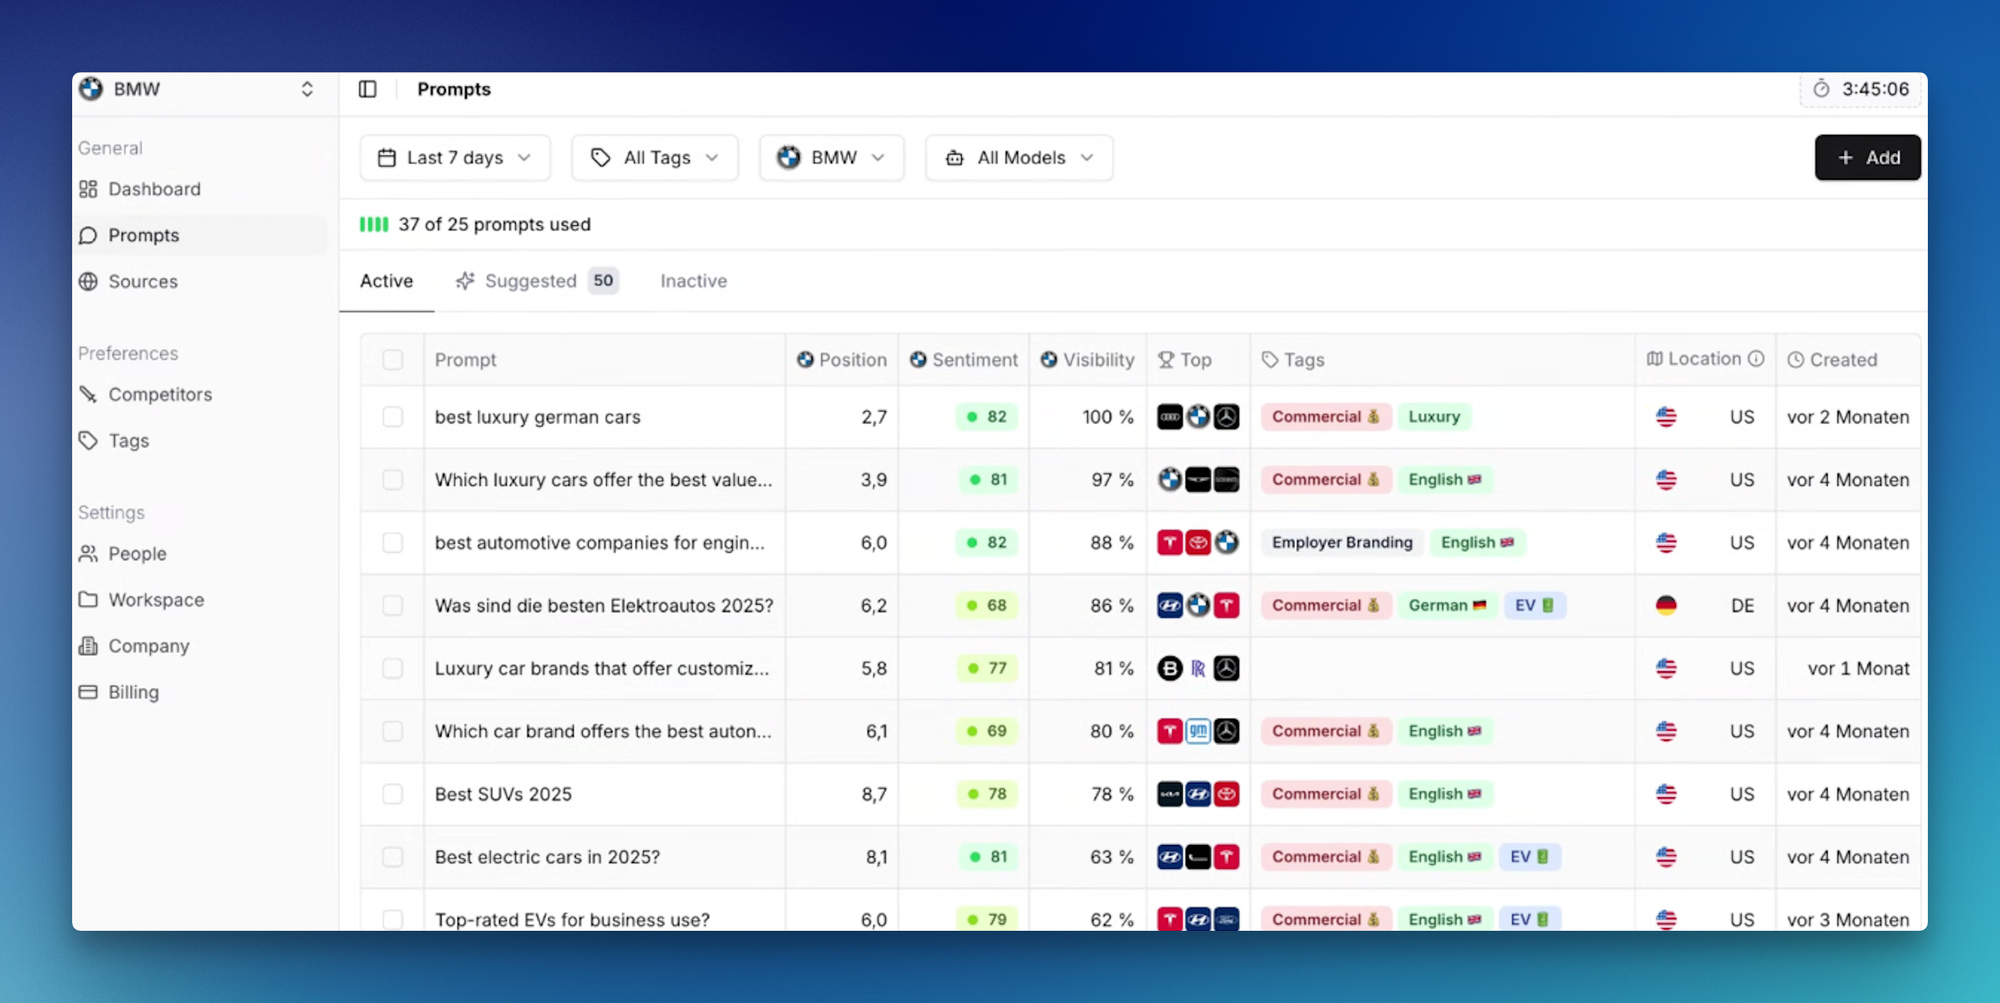This screenshot has width=2000, height=1003.
Task: Open the BMW brand filter dropdown
Action: [832, 158]
